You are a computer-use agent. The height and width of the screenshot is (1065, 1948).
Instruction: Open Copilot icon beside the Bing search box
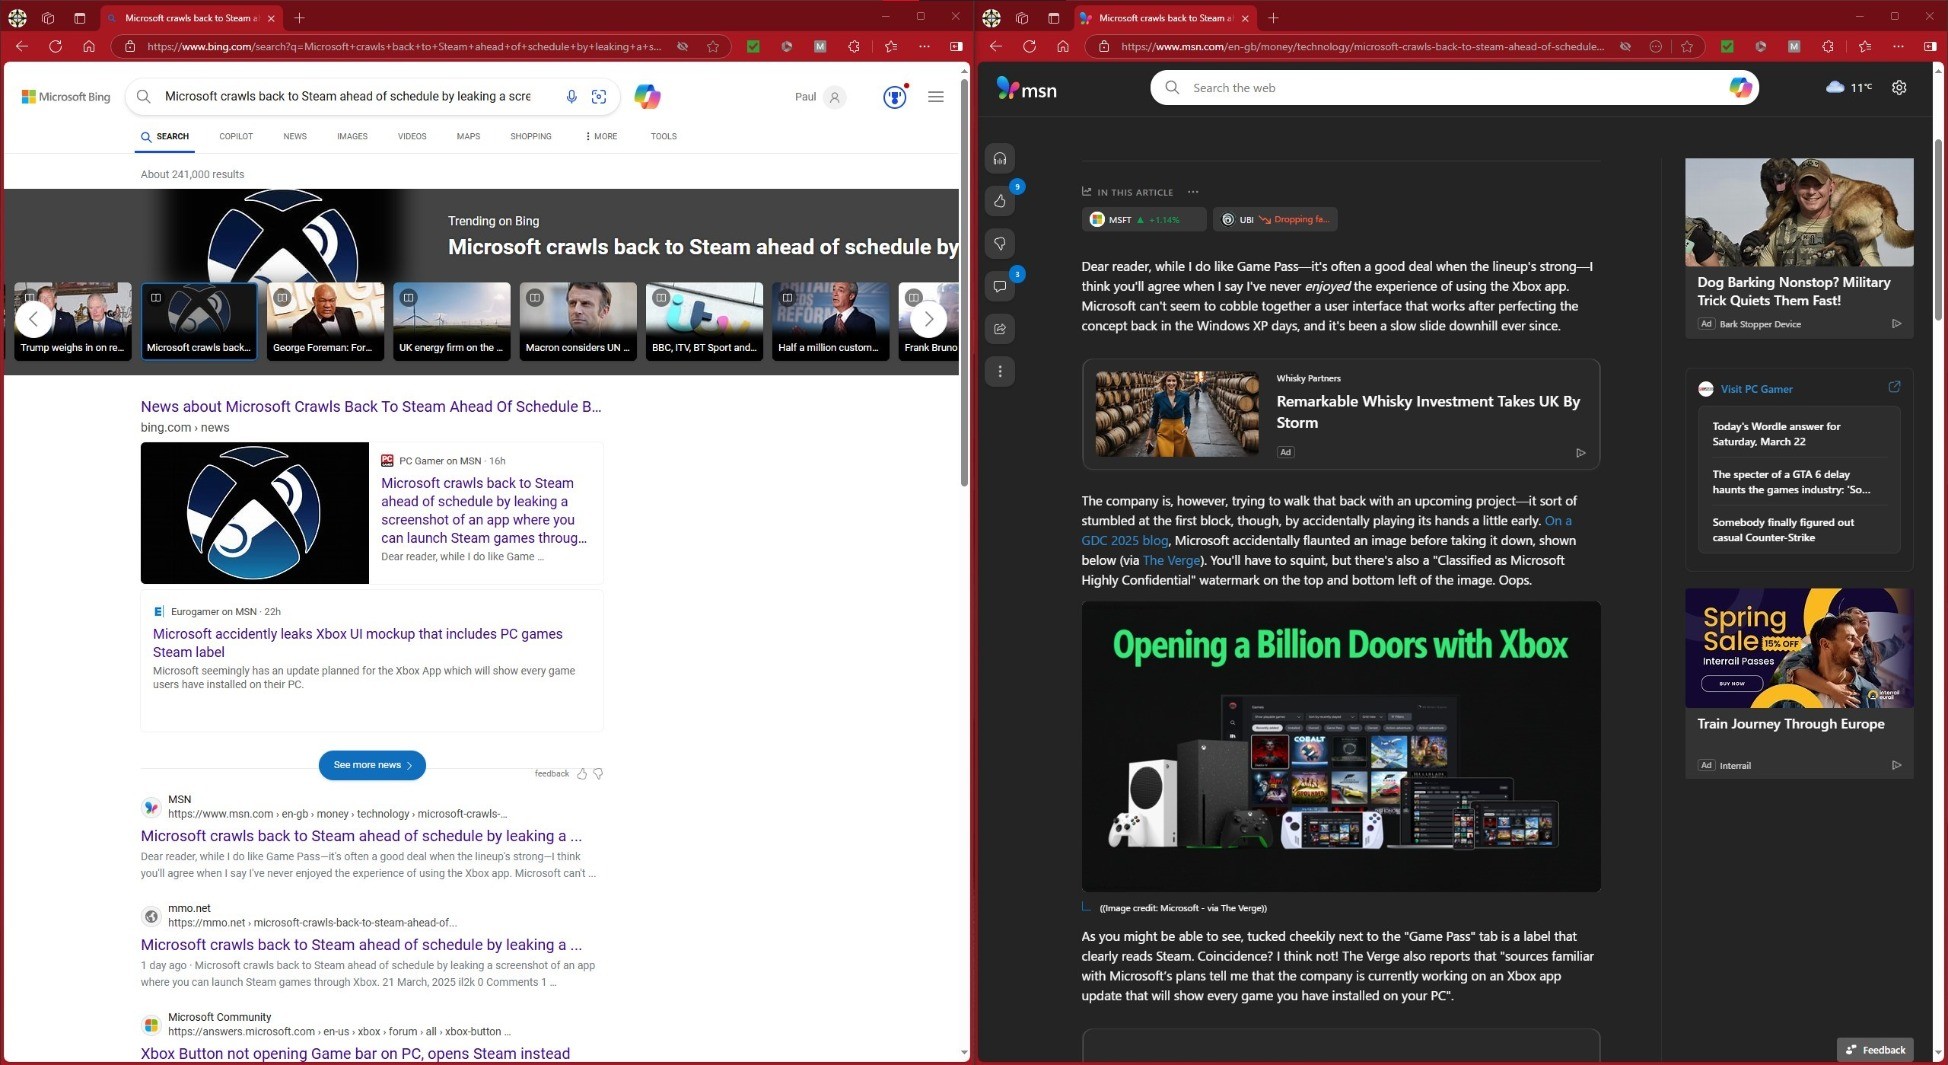(647, 97)
